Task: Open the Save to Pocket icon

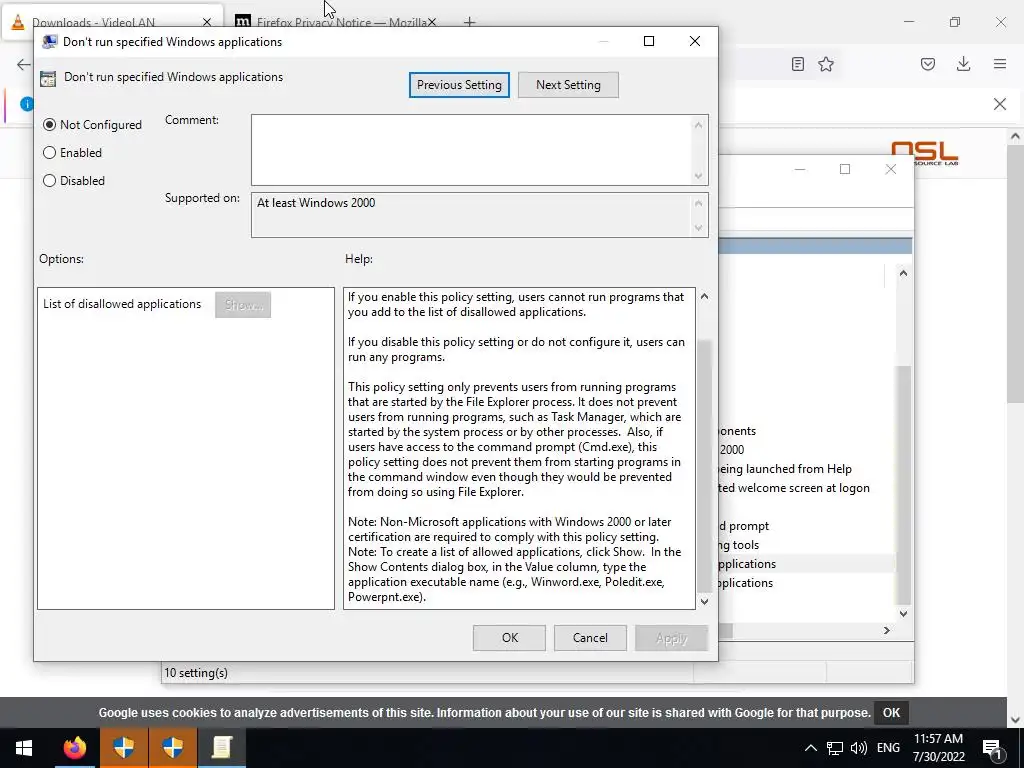Action: point(928,64)
